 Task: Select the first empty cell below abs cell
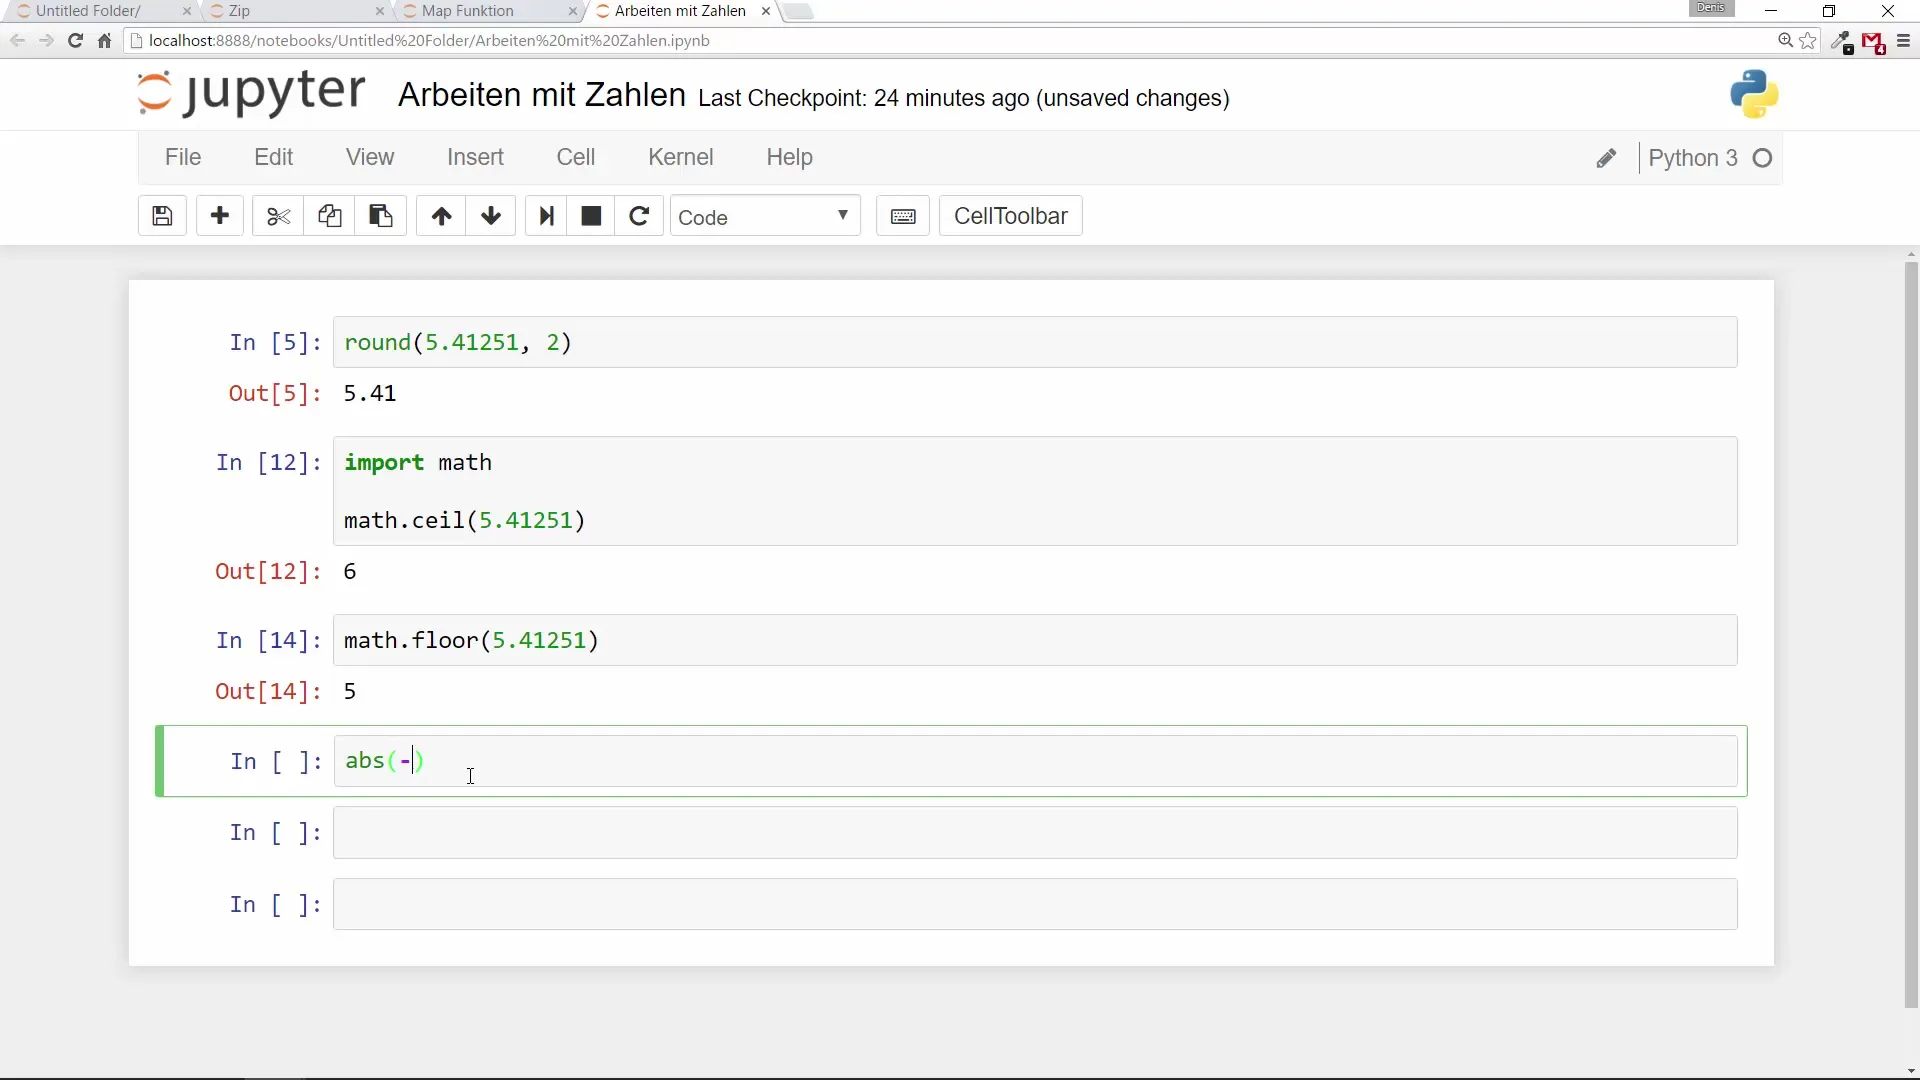[1035, 833]
